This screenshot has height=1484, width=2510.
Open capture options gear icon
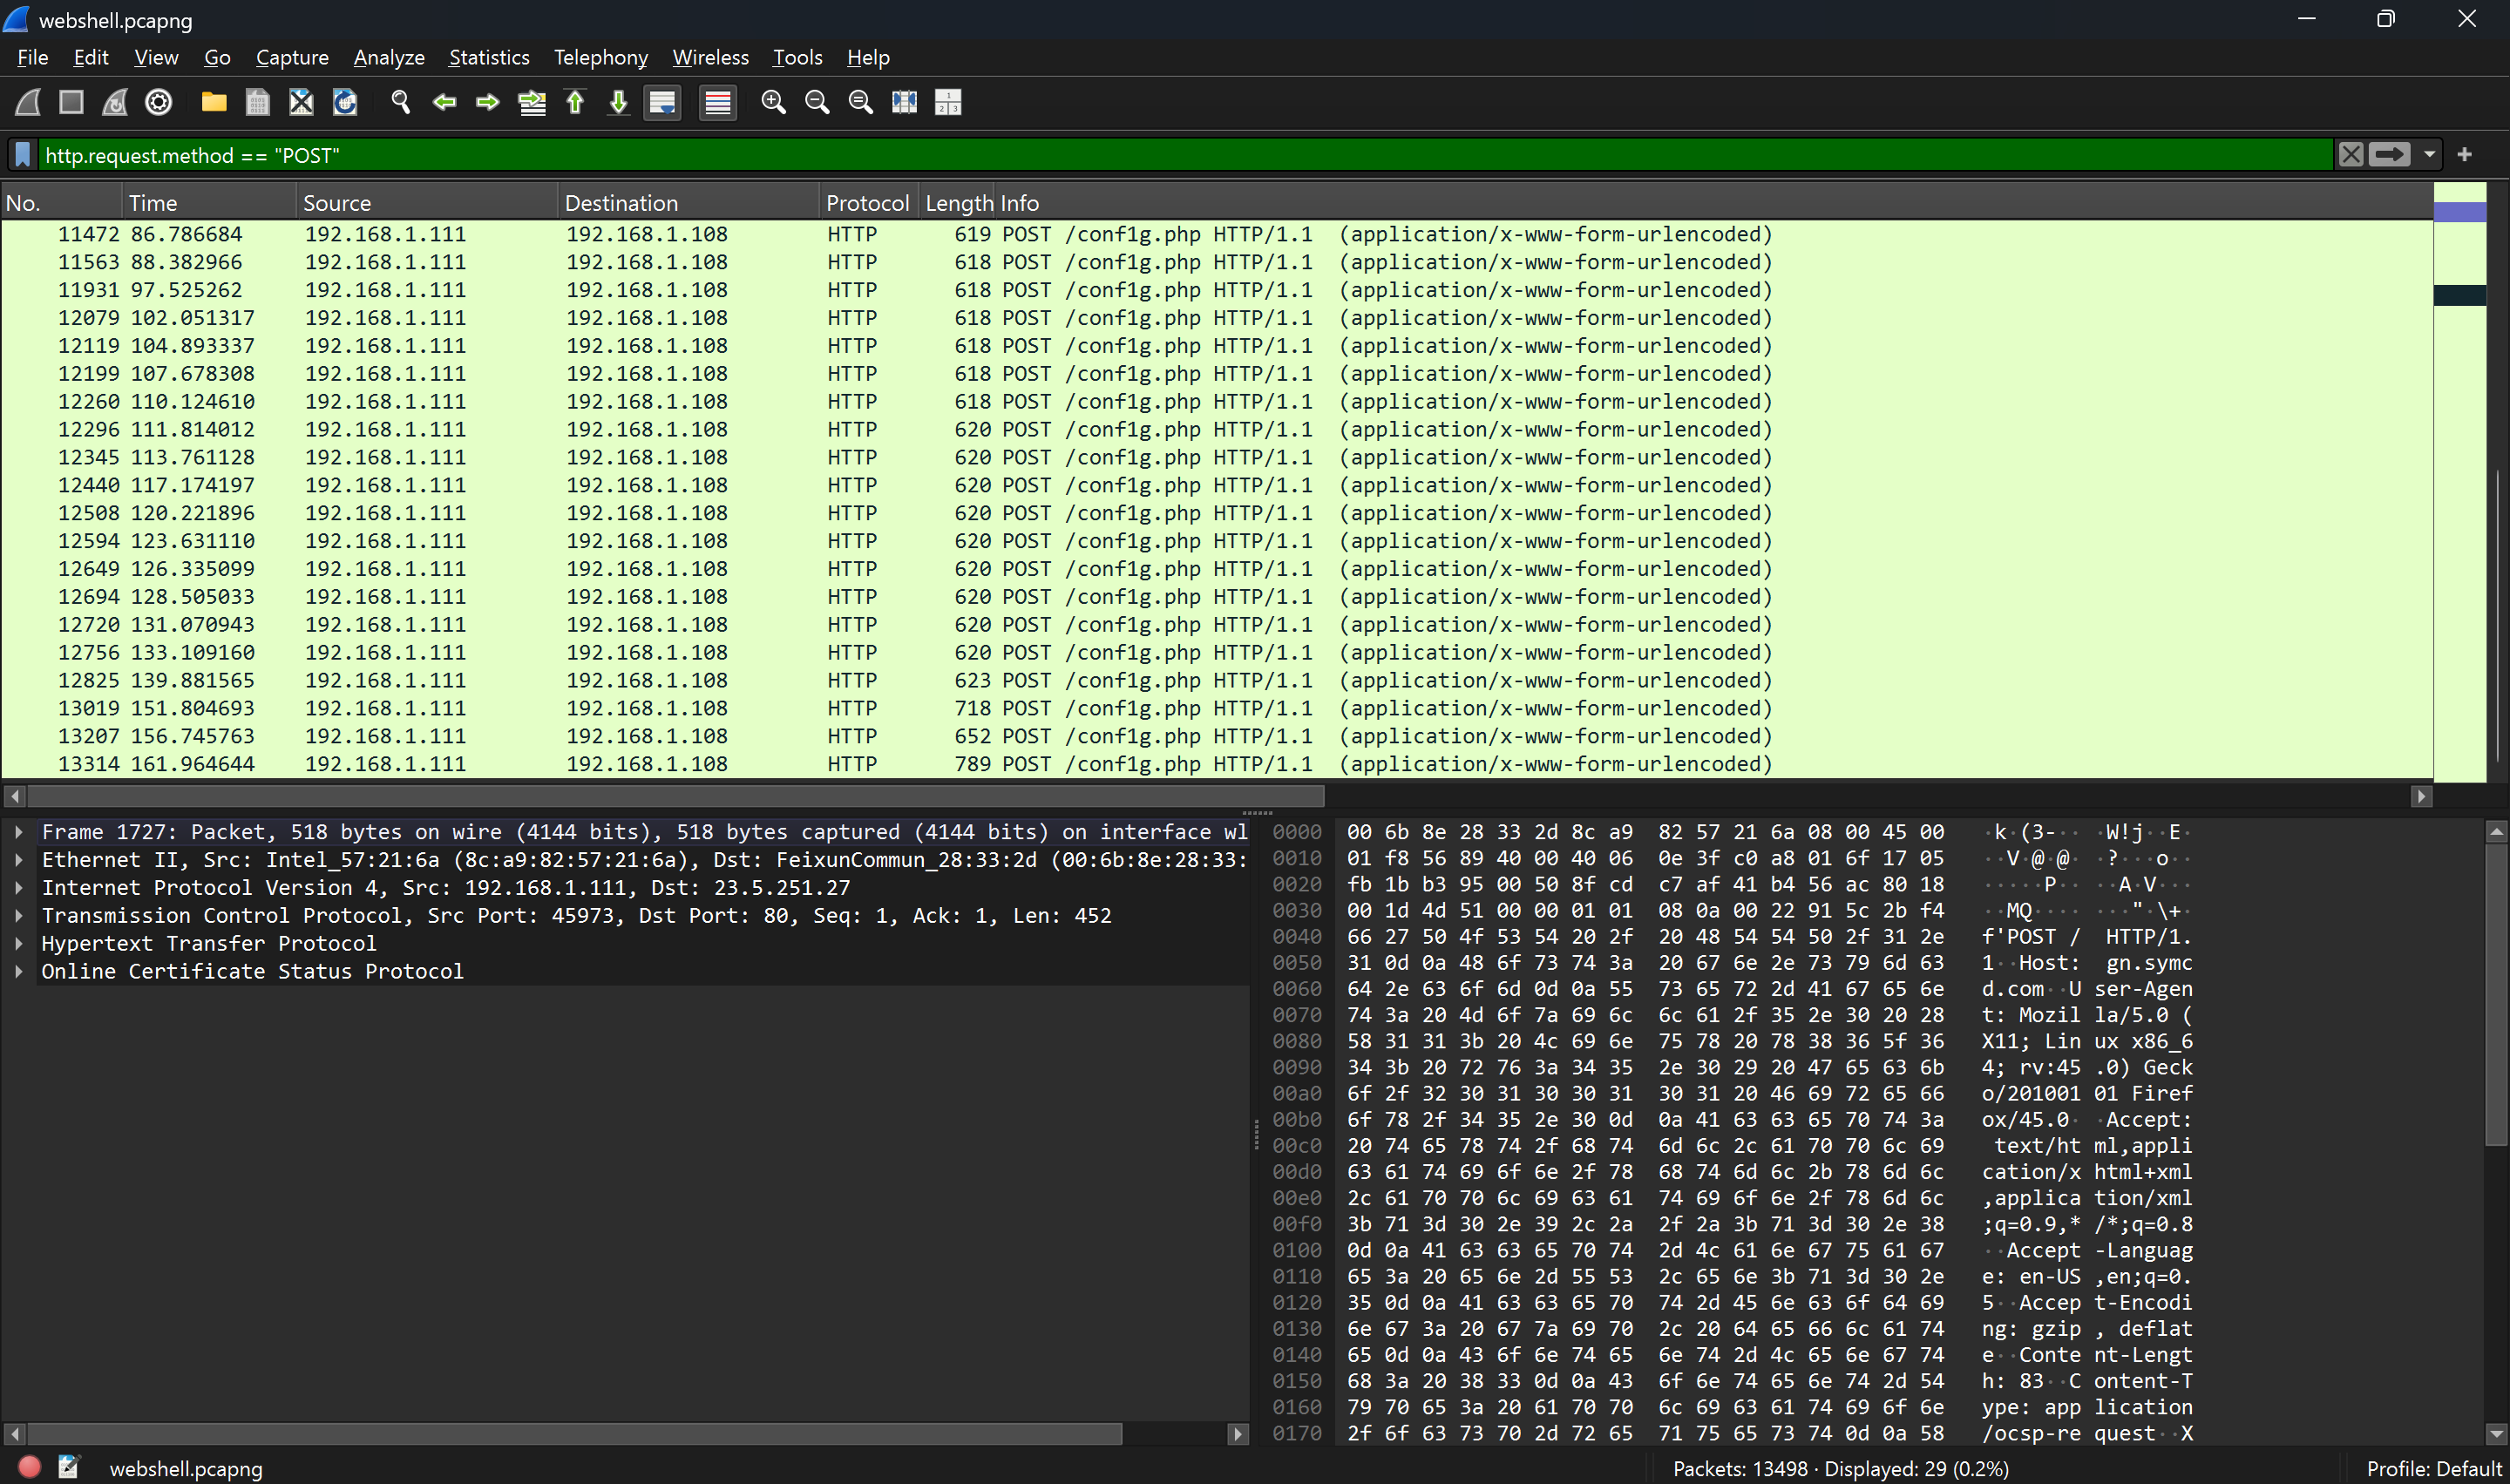pyautogui.click(x=159, y=102)
